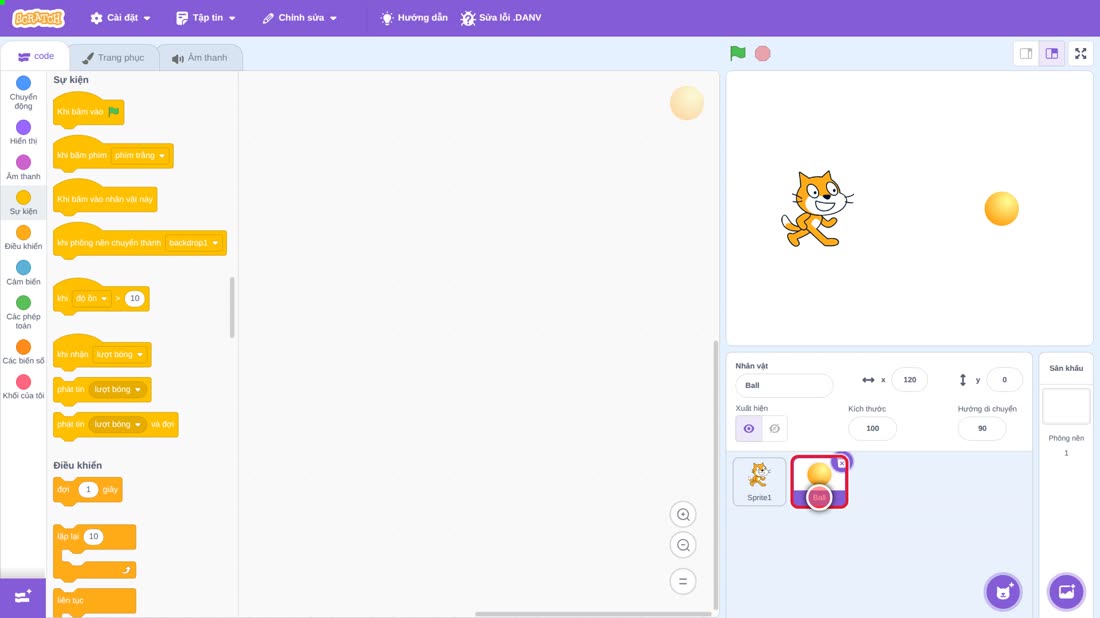
Task: Click the Kích thước size field
Action: [872, 429]
